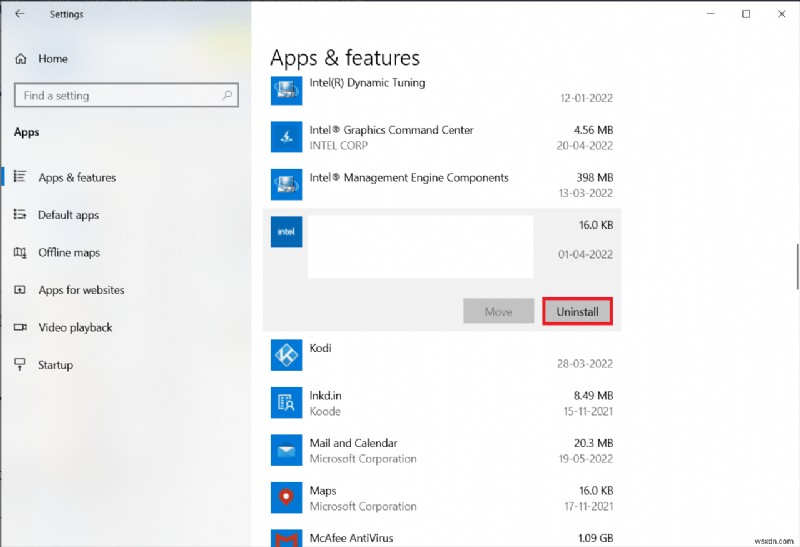800x547 pixels.
Task: Select the McAfee AntiVirus entry name
Action: click(351, 538)
